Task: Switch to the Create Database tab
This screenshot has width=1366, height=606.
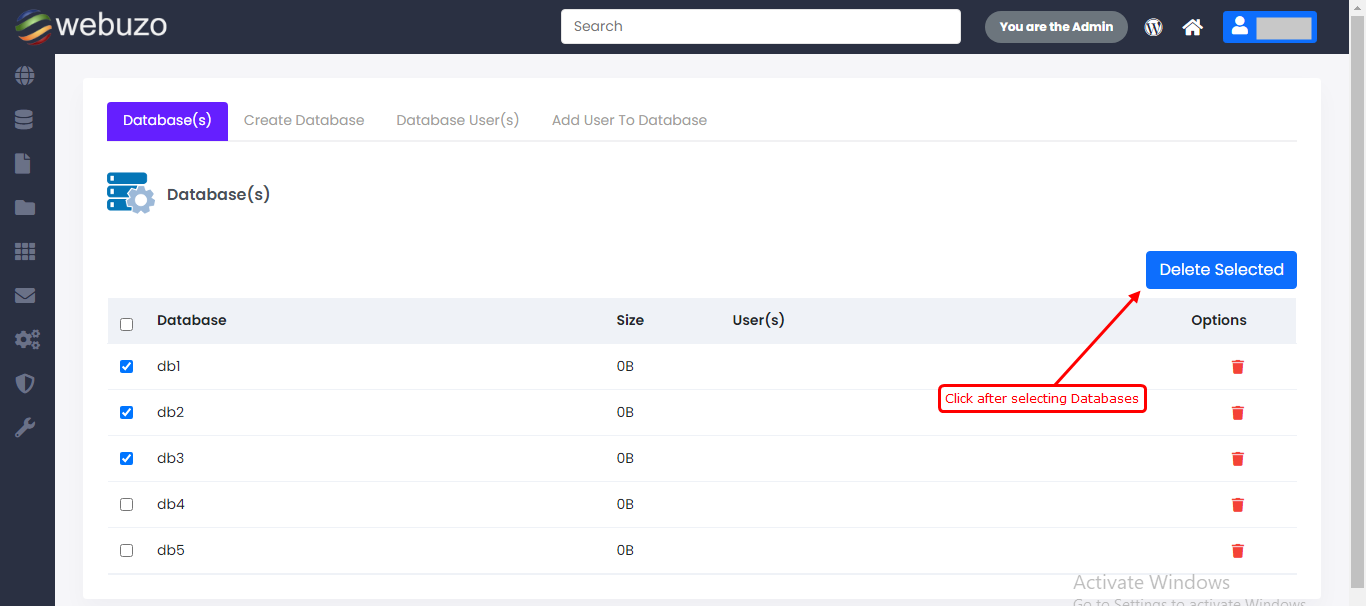Action: coord(304,121)
